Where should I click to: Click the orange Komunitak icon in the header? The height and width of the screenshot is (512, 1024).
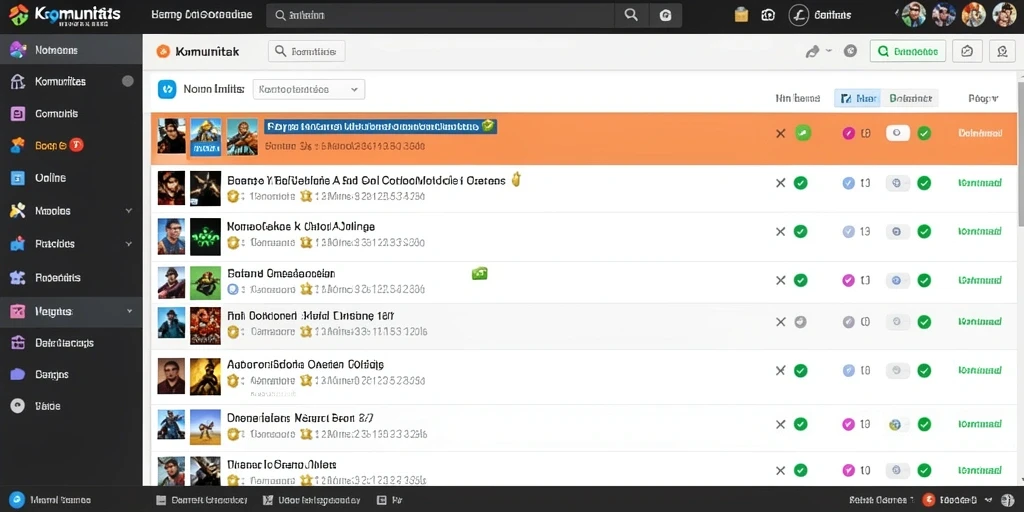[163, 51]
